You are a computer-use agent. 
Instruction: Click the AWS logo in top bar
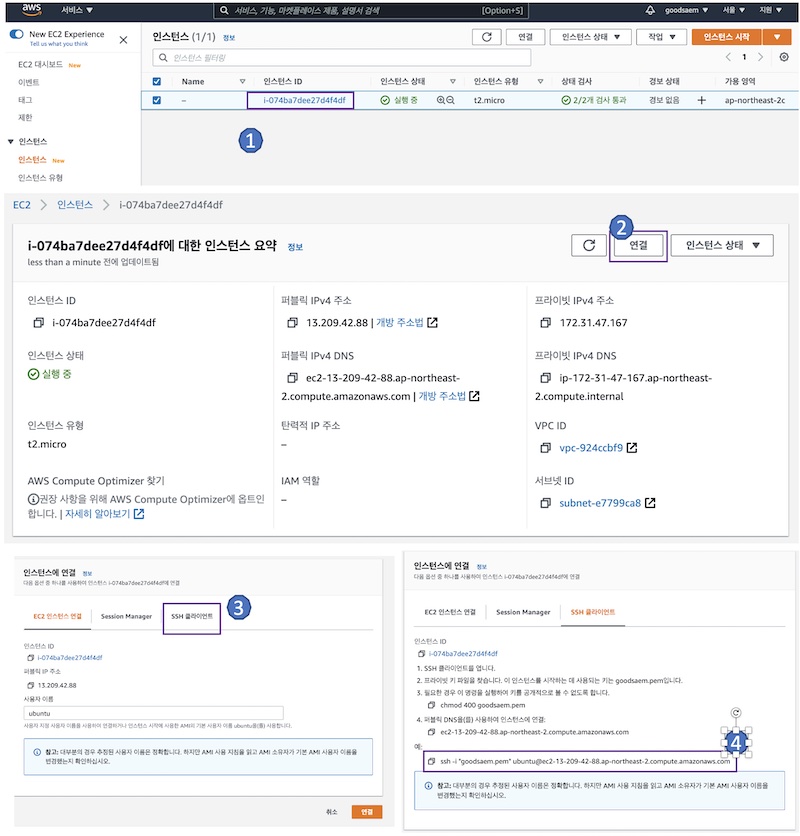coord(31,9)
